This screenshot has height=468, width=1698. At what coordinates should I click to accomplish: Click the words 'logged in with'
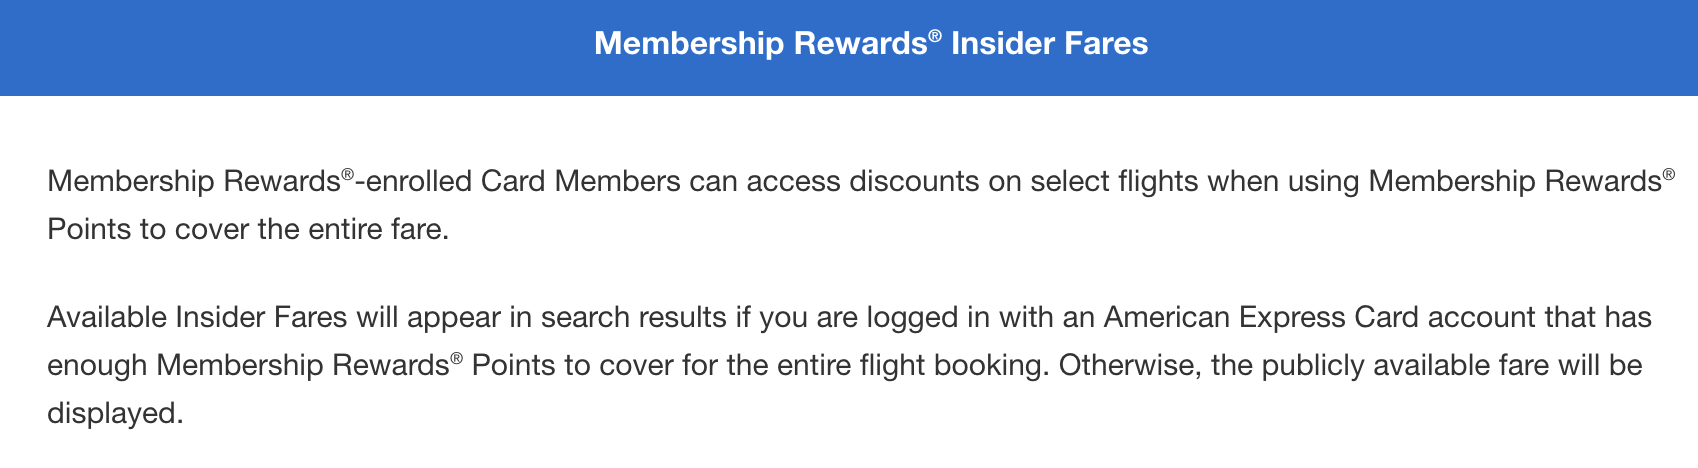[955, 317]
